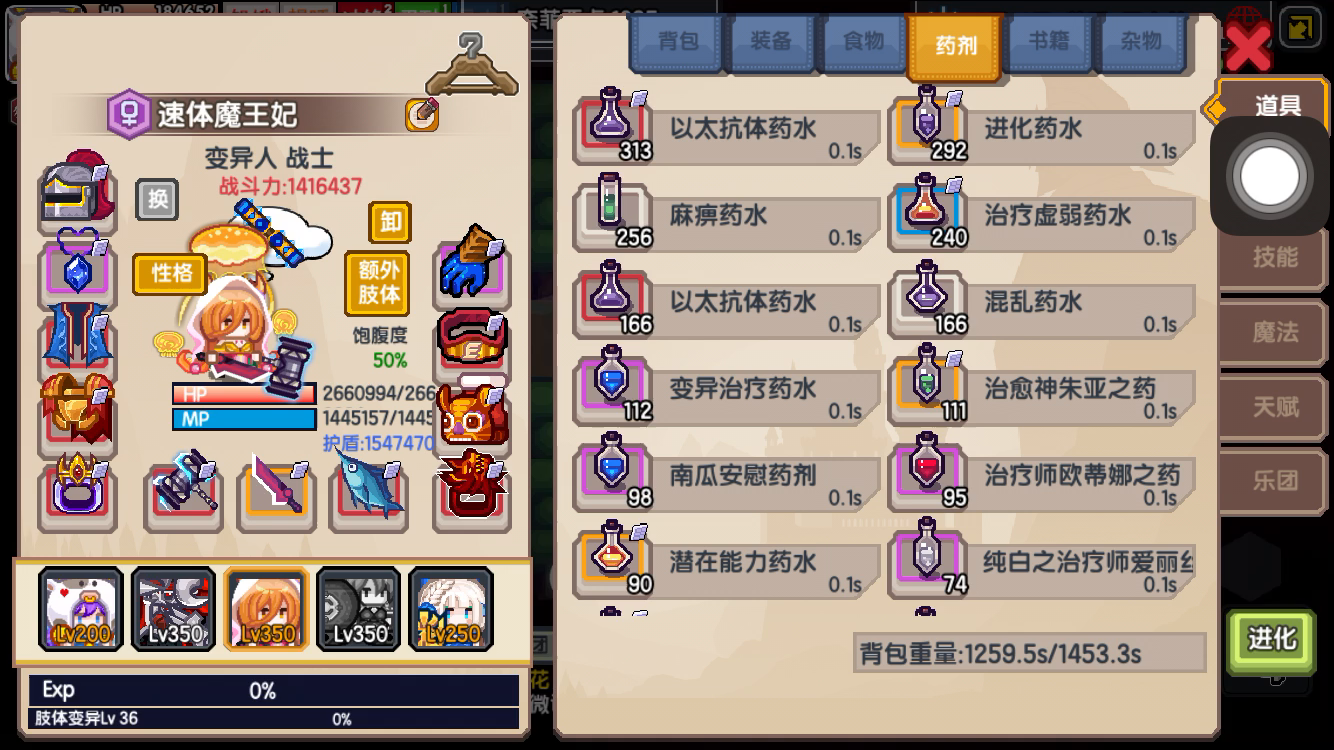Image resolution: width=1334 pixels, height=750 pixels.
Task: Select the blue gem necklace slot
Action: pyautogui.click(x=77, y=269)
